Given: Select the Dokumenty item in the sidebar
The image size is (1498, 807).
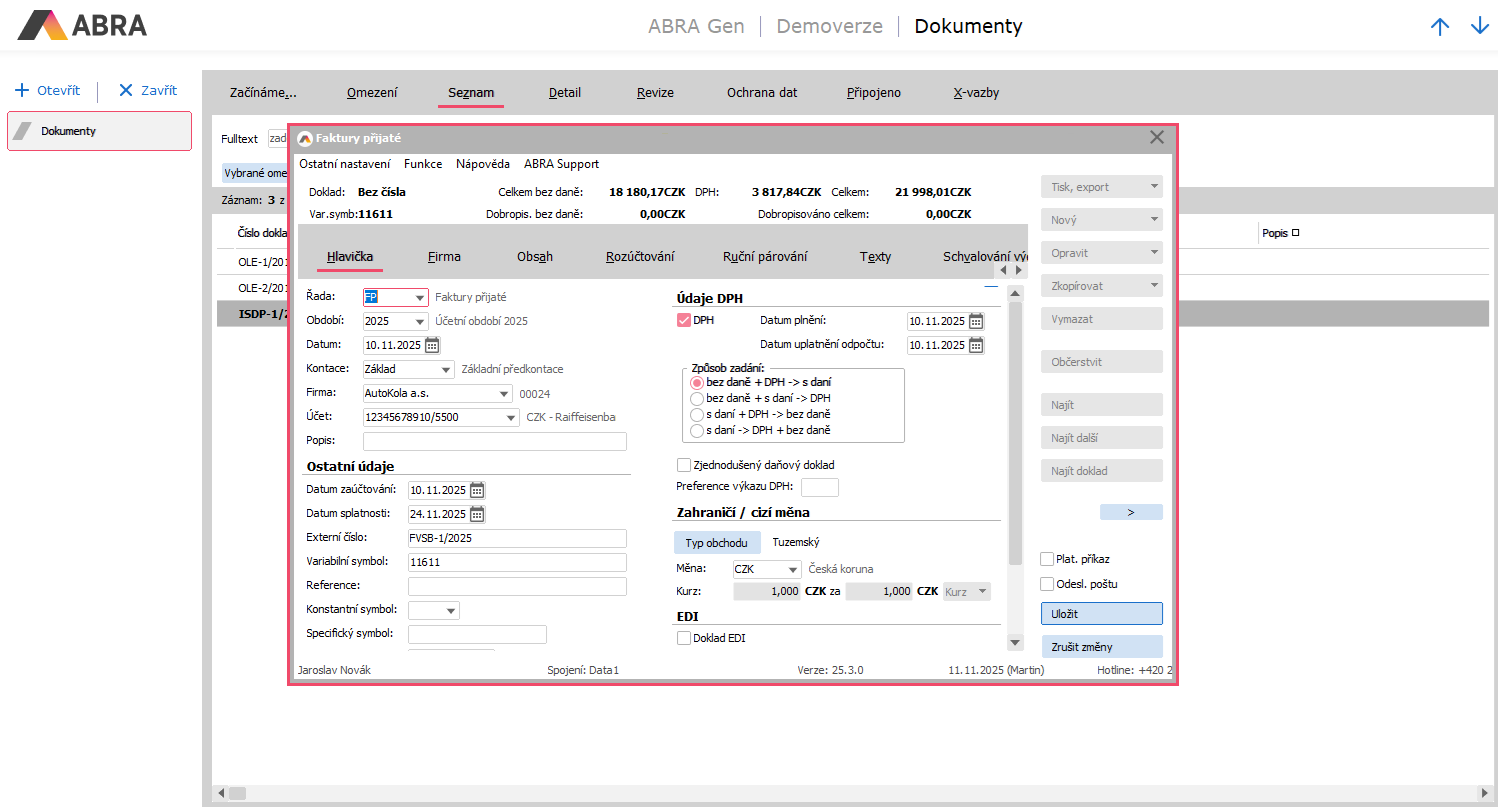Looking at the screenshot, I should (x=99, y=131).
